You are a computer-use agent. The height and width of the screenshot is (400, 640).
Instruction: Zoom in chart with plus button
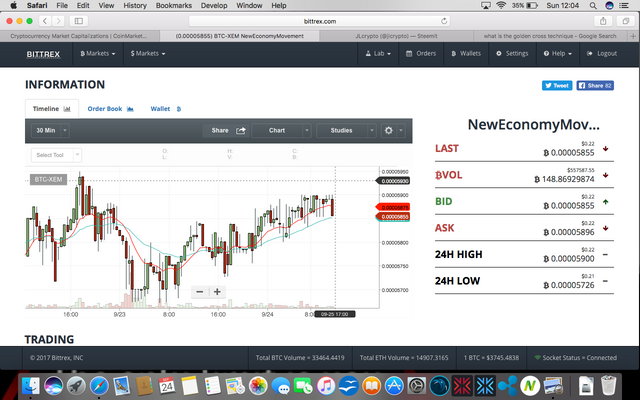pyautogui.click(x=217, y=292)
